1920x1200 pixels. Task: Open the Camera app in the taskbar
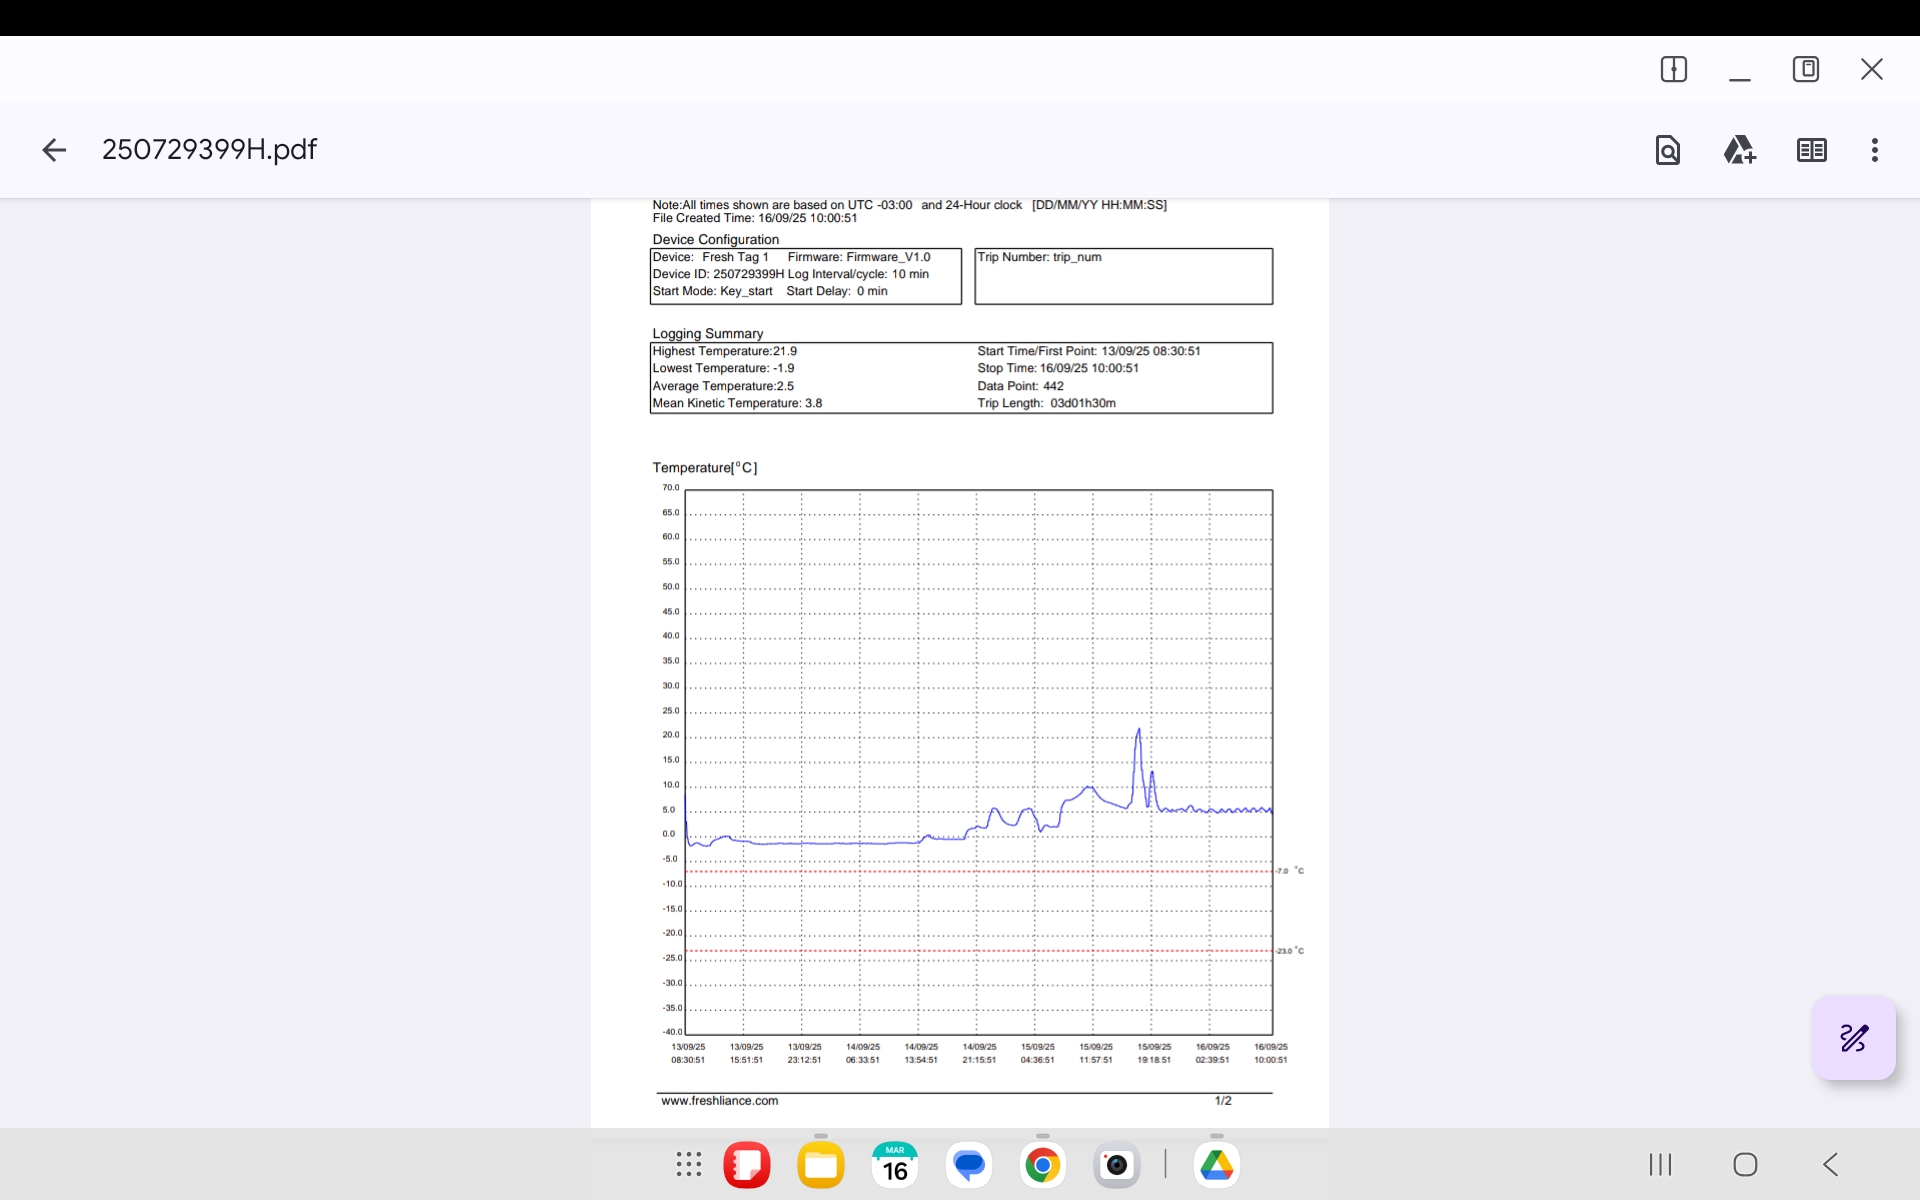(x=1116, y=1164)
